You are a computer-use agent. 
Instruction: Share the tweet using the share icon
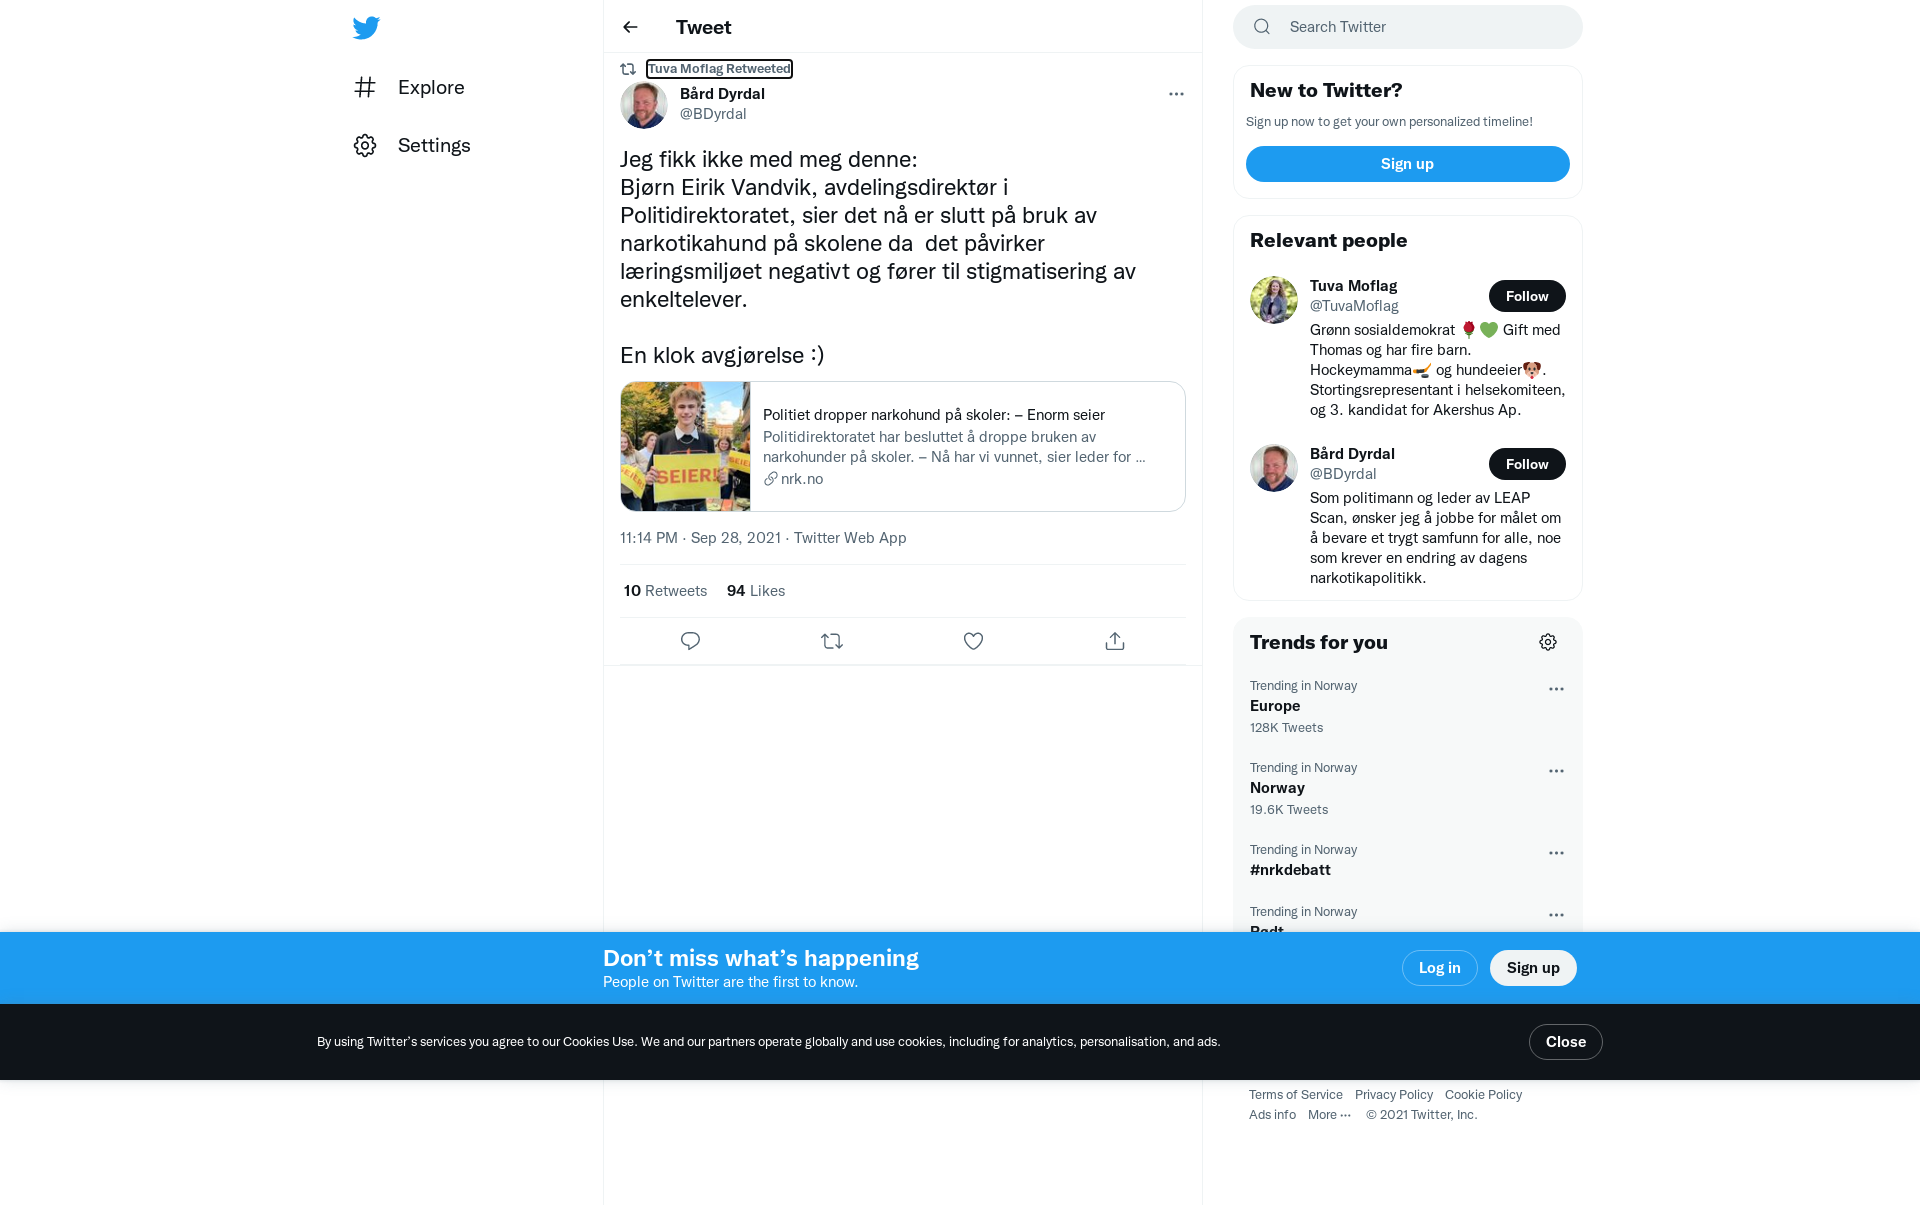point(1115,641)
